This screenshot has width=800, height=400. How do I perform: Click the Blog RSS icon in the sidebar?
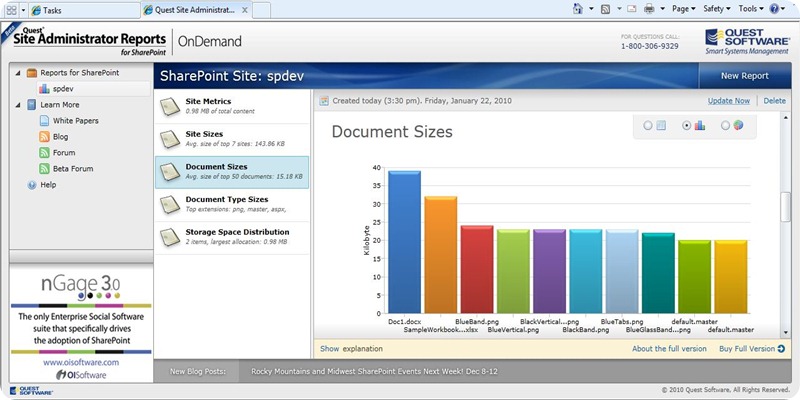pos(44,137)
